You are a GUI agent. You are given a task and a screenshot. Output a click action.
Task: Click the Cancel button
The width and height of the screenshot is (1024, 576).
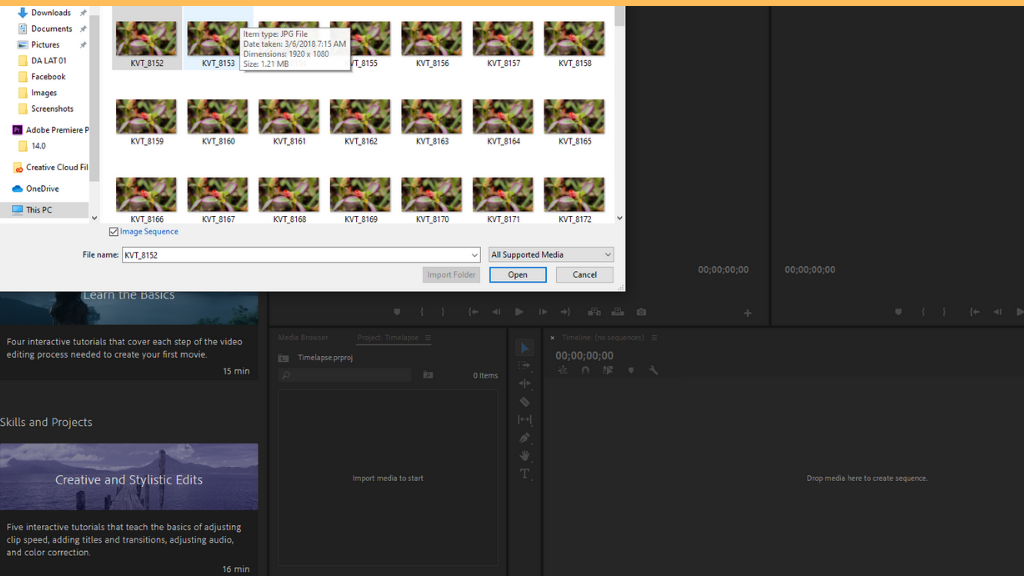584,275
